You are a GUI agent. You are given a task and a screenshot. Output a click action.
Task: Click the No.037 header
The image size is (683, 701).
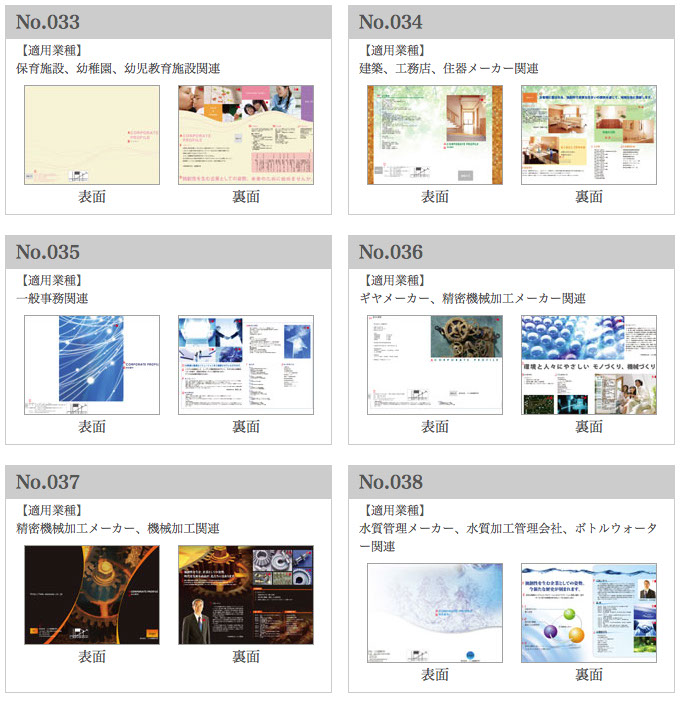(169, 482)
